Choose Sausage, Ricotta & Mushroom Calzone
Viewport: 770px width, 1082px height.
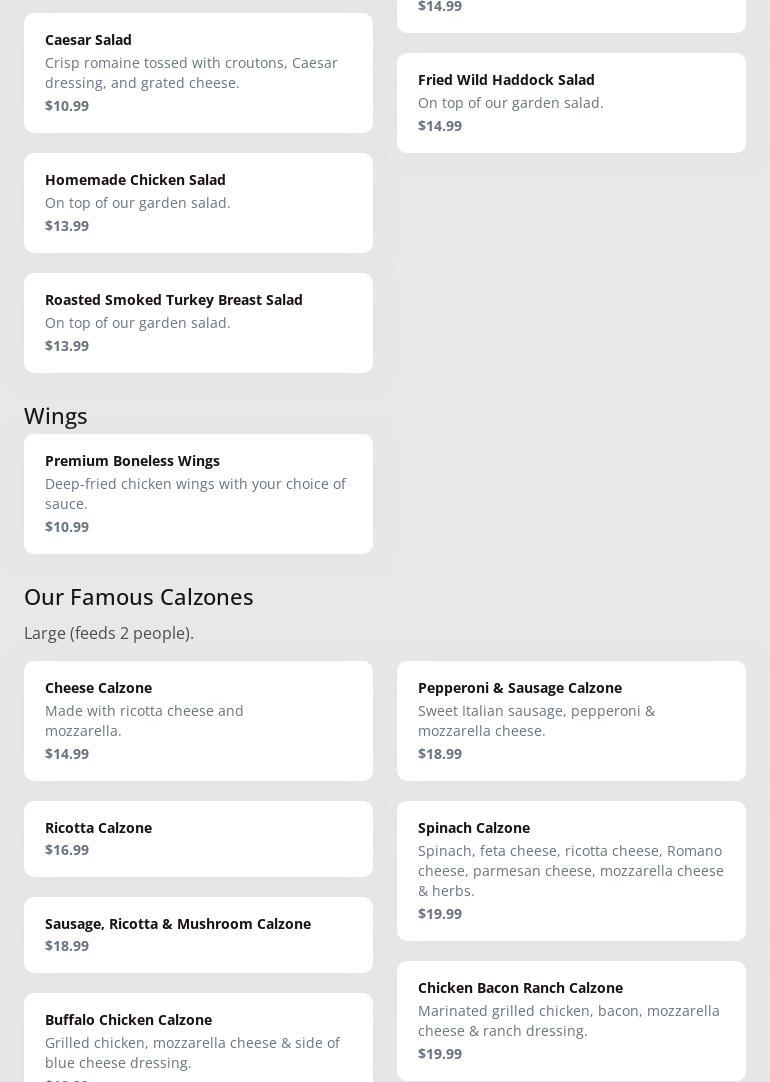click(198, 934)
